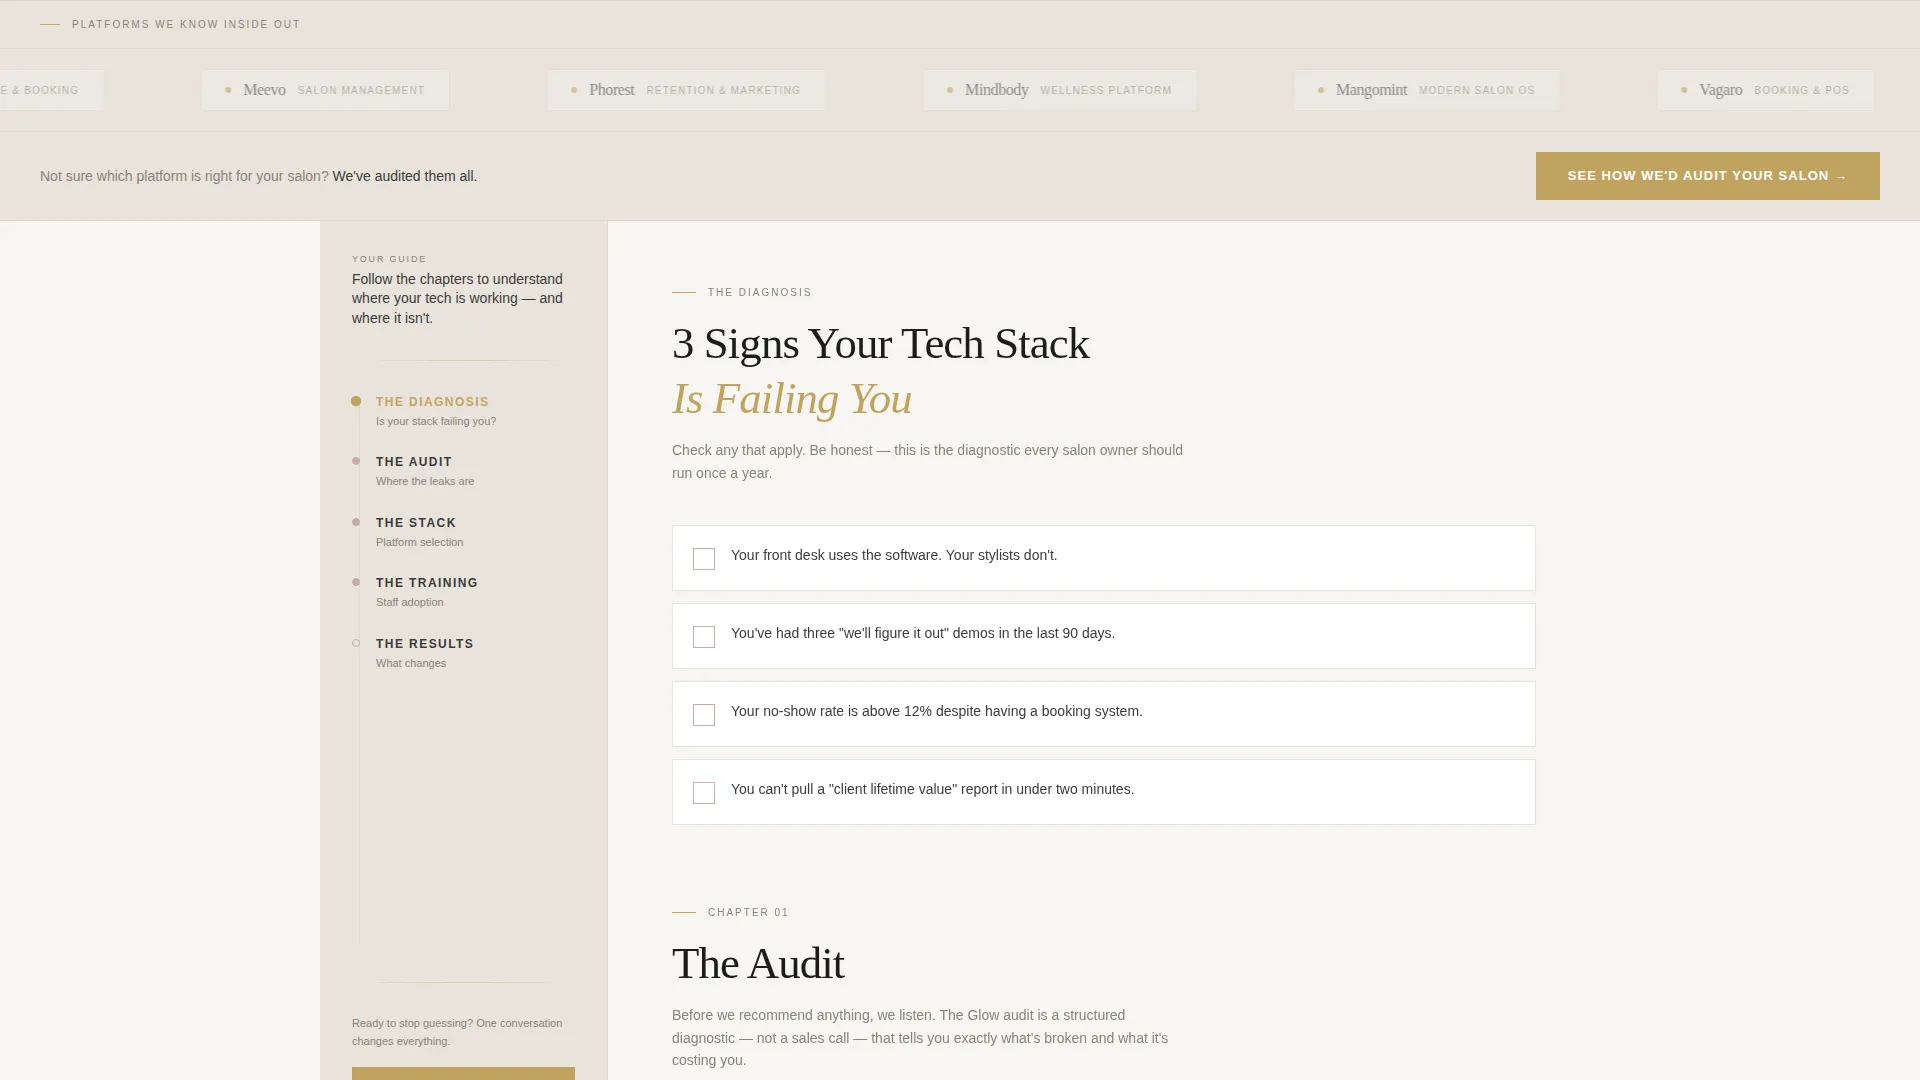Select the Mindbody Wellness Platform chip
Viewport: 1920px width, 1080px height.
1060,90
